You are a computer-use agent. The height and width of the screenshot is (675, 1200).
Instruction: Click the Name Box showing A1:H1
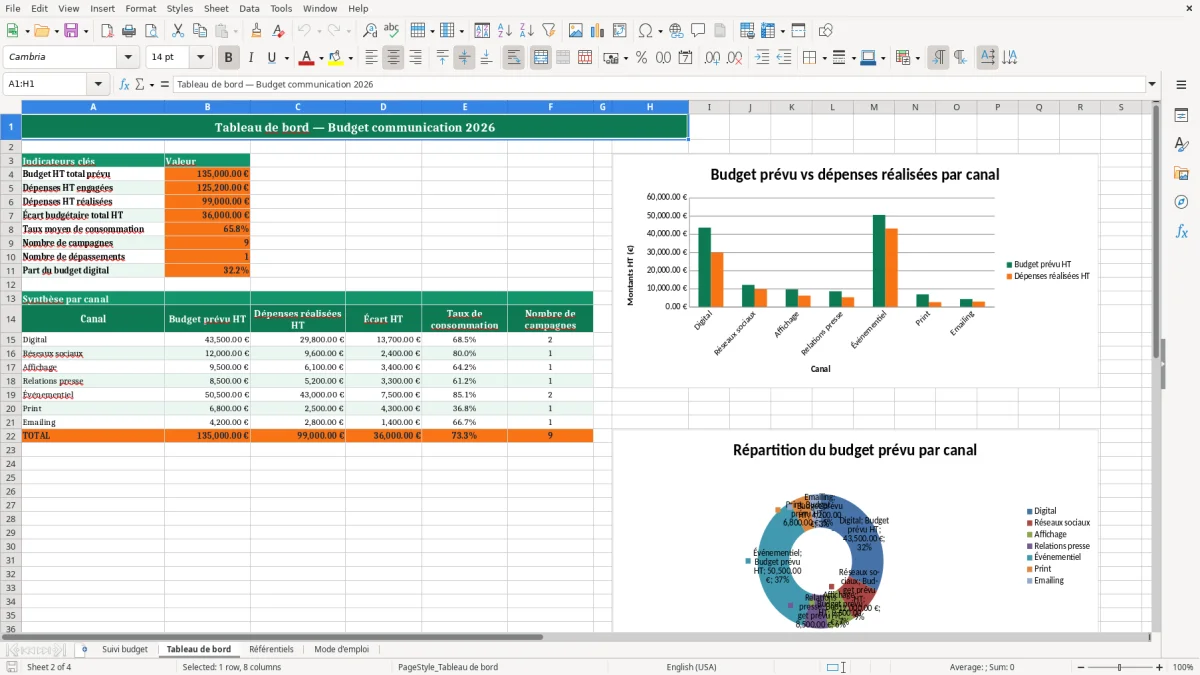click(x=47, y=84)
